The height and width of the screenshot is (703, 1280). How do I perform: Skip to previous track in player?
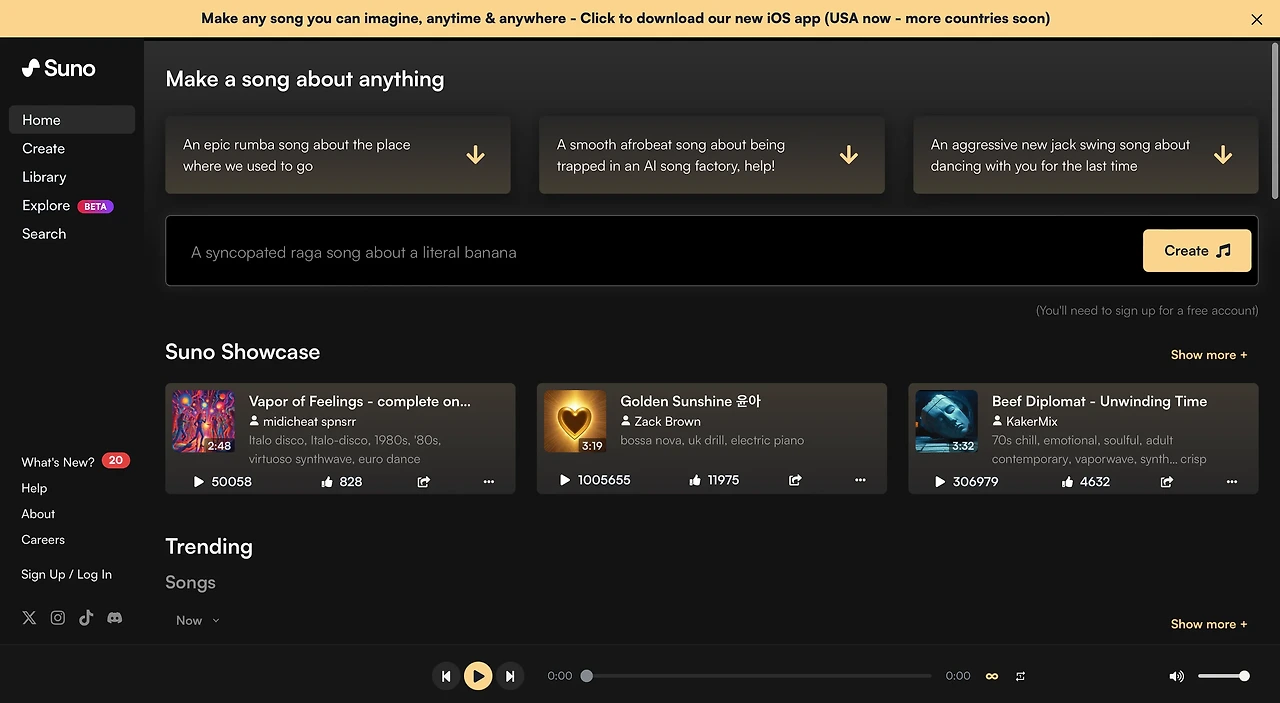[446, 676]
